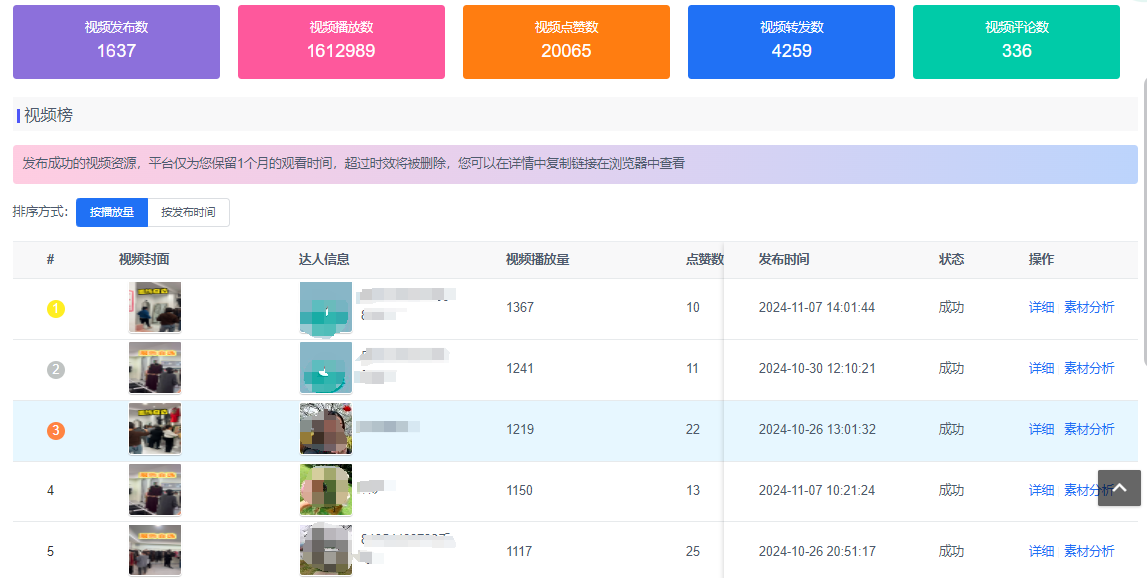Open the rank 1 video cover thumbnail

coord(155,307)
